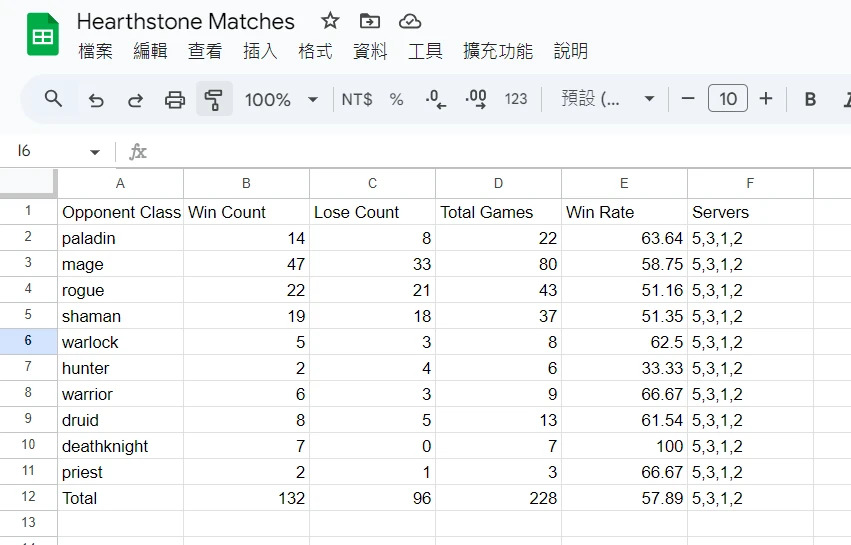Rename the Hearthstone Matches title

point(186,22)
